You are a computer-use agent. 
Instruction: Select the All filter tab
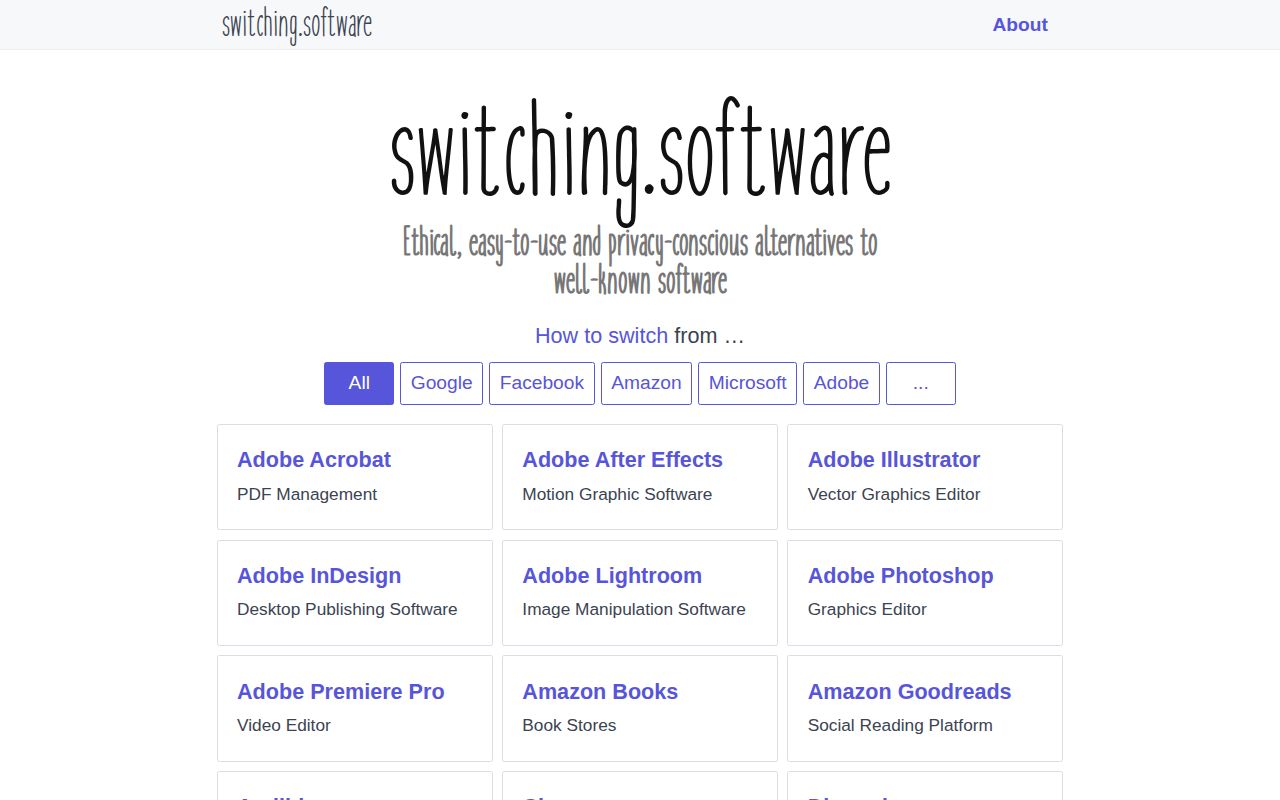point(358,383)
